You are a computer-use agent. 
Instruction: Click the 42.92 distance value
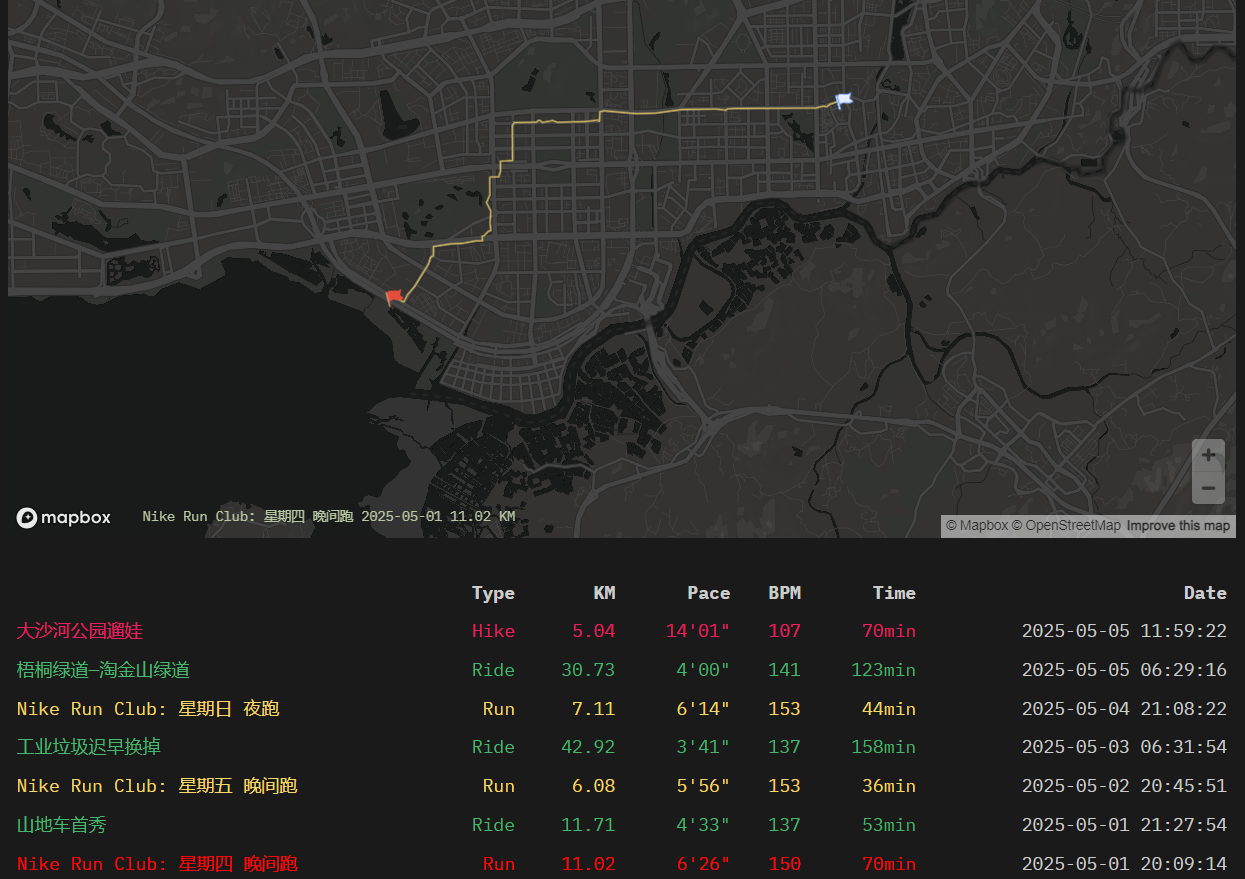[588, 747]
